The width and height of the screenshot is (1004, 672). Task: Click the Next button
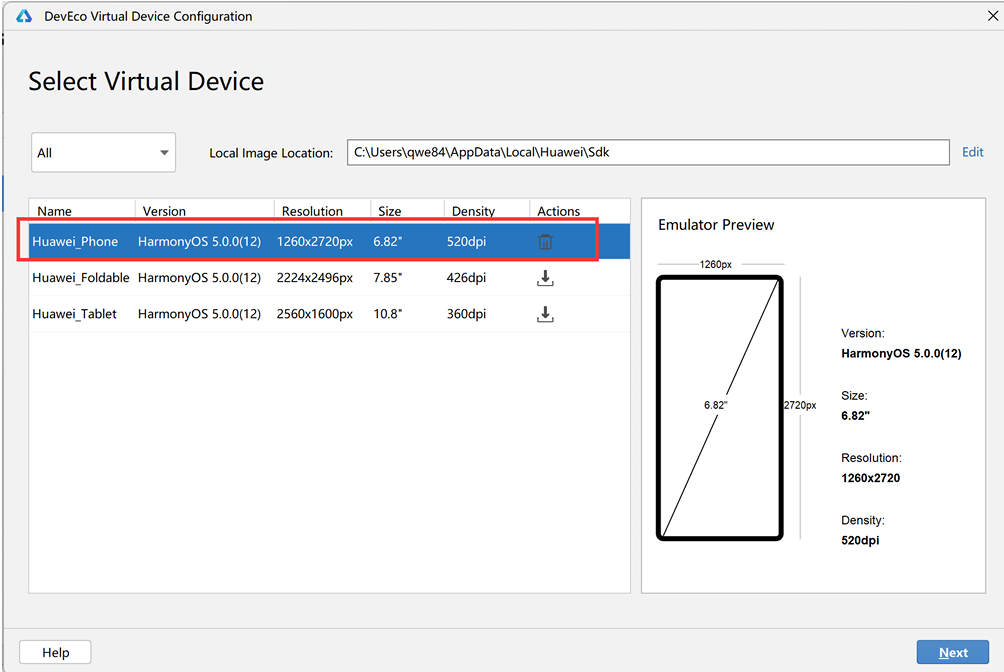(x=953, y=652)
